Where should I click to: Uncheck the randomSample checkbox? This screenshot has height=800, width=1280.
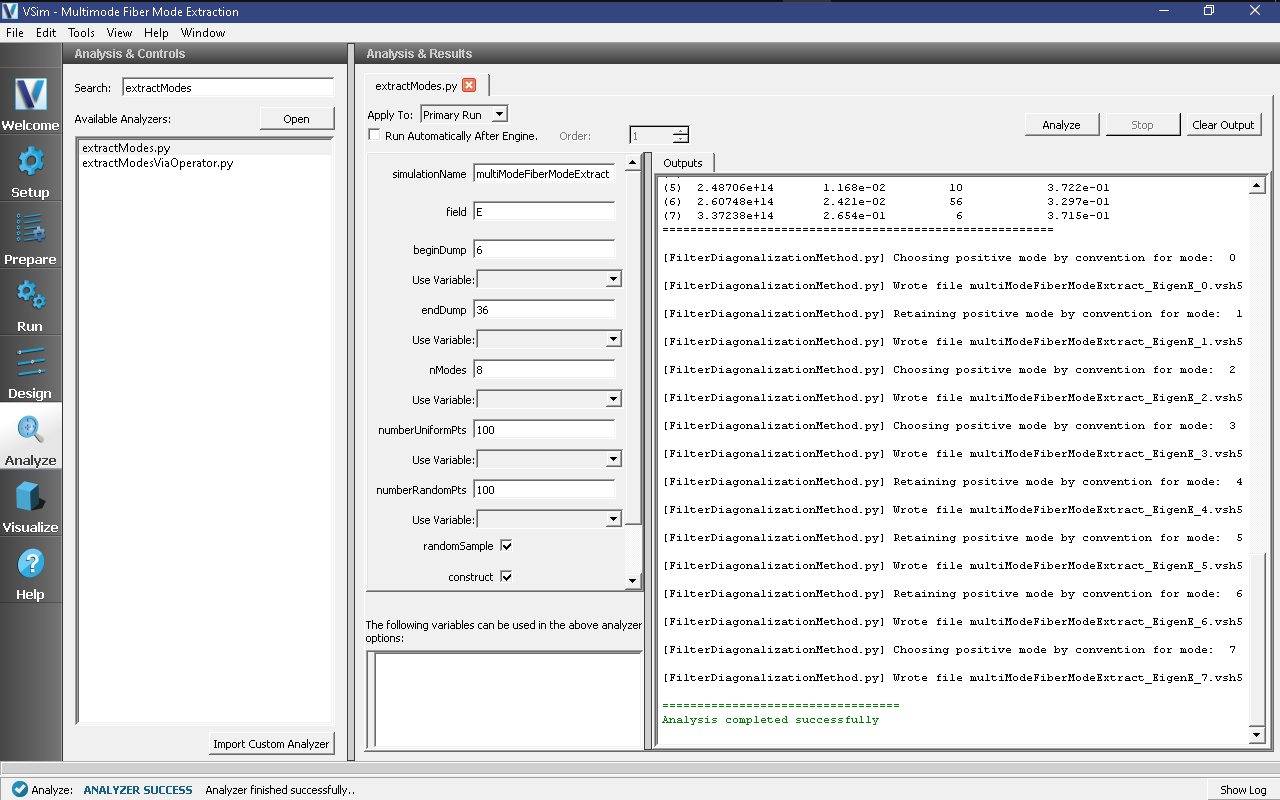pos(506,546)
